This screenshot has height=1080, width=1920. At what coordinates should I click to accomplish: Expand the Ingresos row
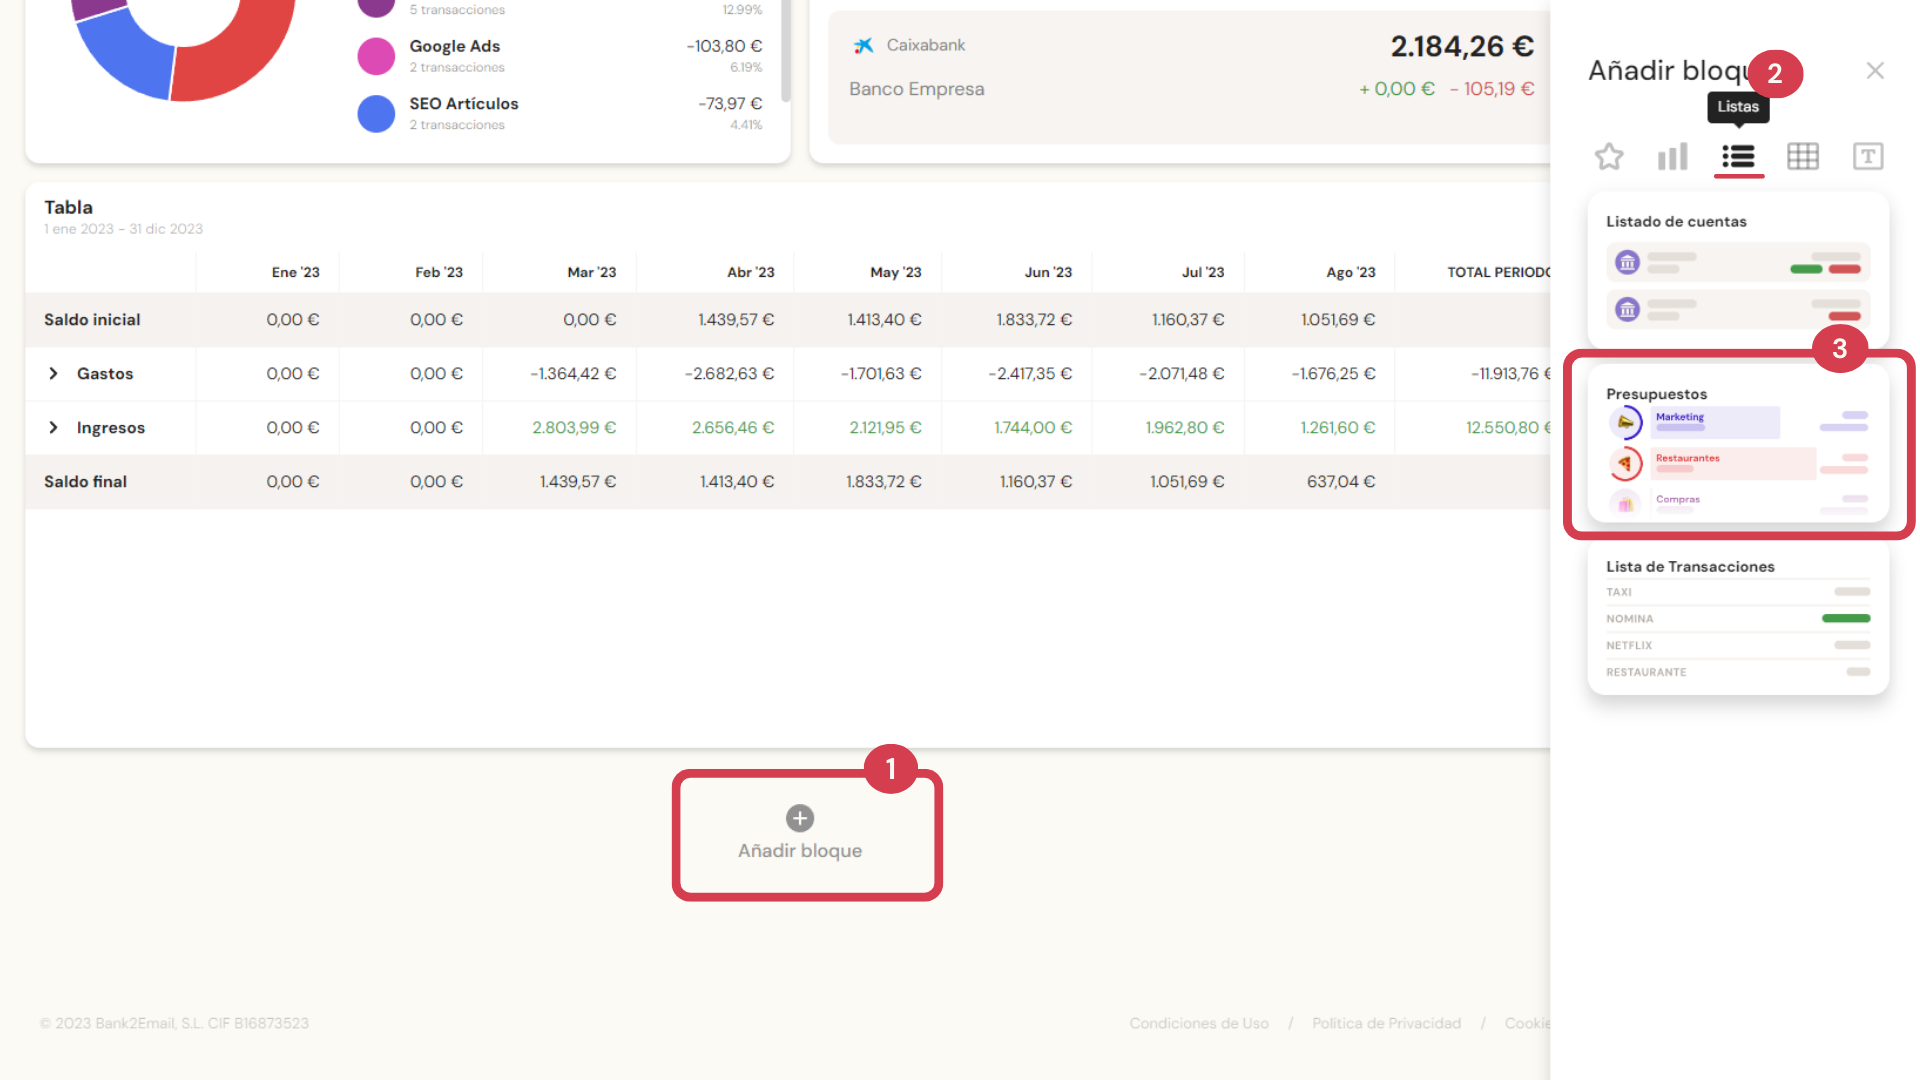point(54,428)
